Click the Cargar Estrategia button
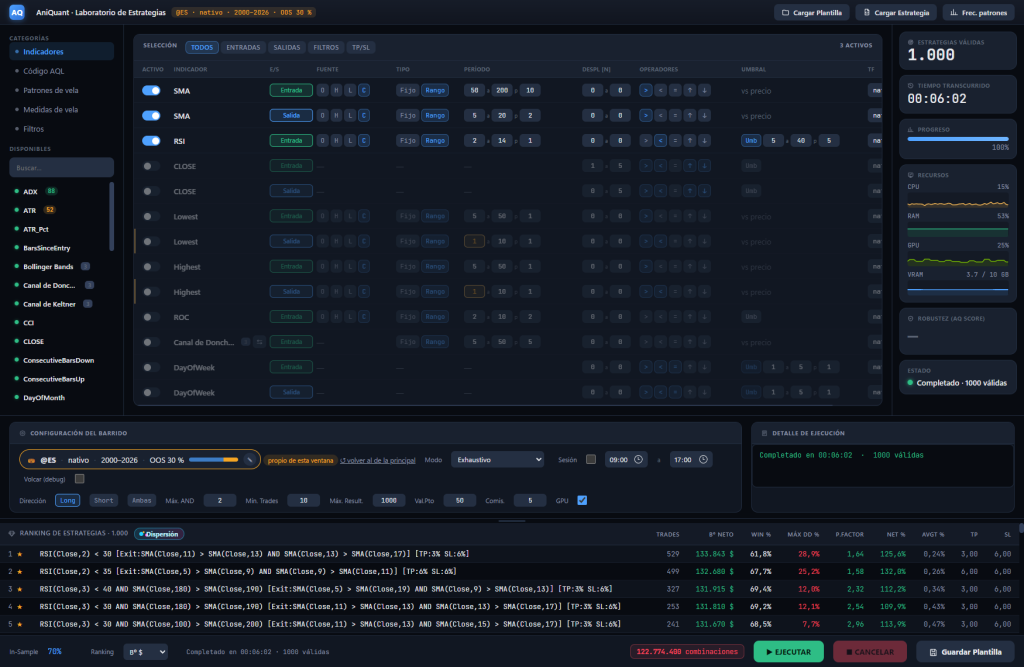 pyautogui.click(x=896, y=12)
